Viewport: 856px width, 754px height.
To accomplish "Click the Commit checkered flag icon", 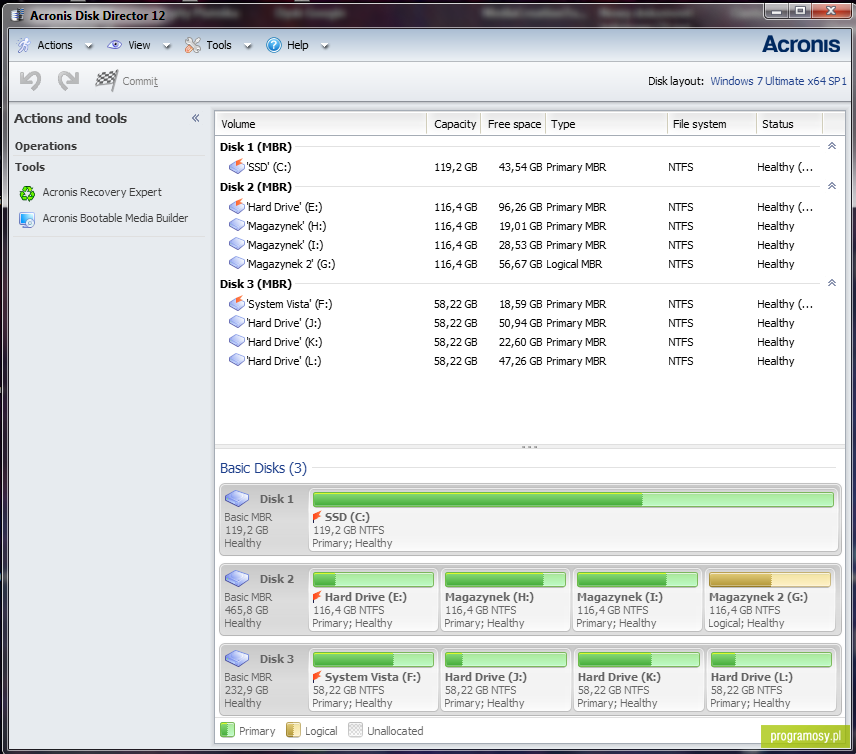I will click(x=106, y=81).
